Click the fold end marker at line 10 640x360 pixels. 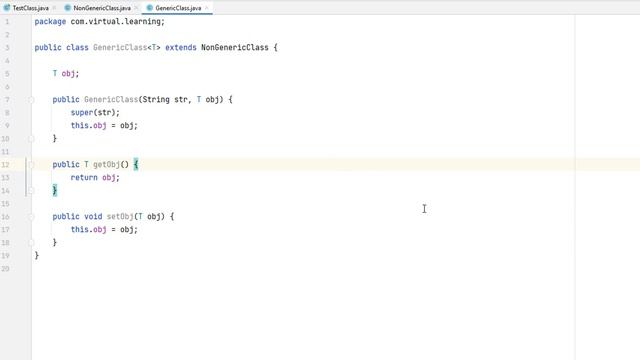(31, 139)
